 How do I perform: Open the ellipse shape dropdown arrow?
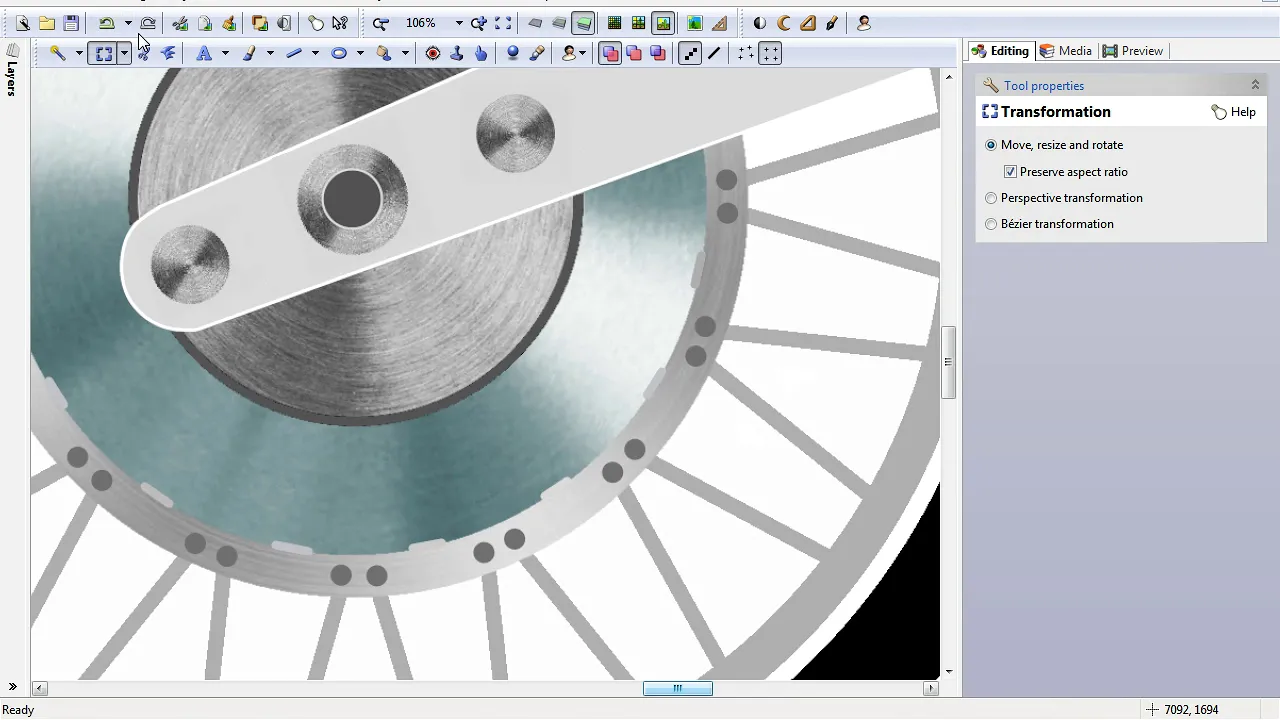(x=360, y=53)
